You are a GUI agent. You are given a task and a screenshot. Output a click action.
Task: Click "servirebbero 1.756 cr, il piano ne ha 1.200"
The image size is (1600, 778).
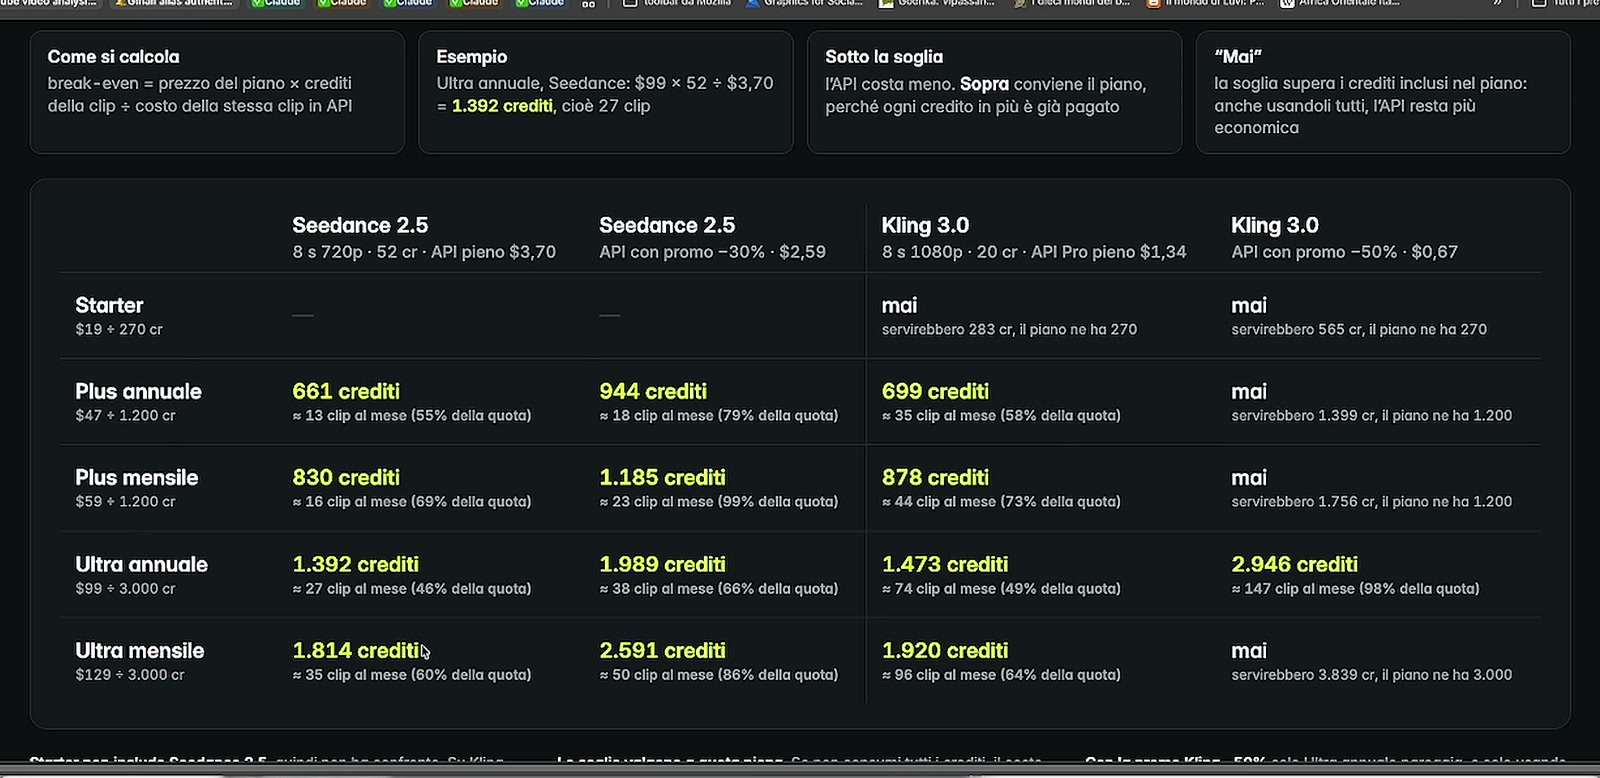[x=1371, y=502]
